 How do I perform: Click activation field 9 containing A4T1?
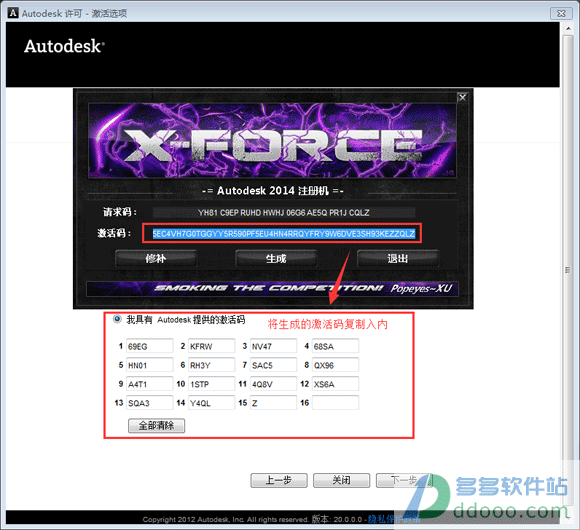pyautogui.click(x=149, y=384)
